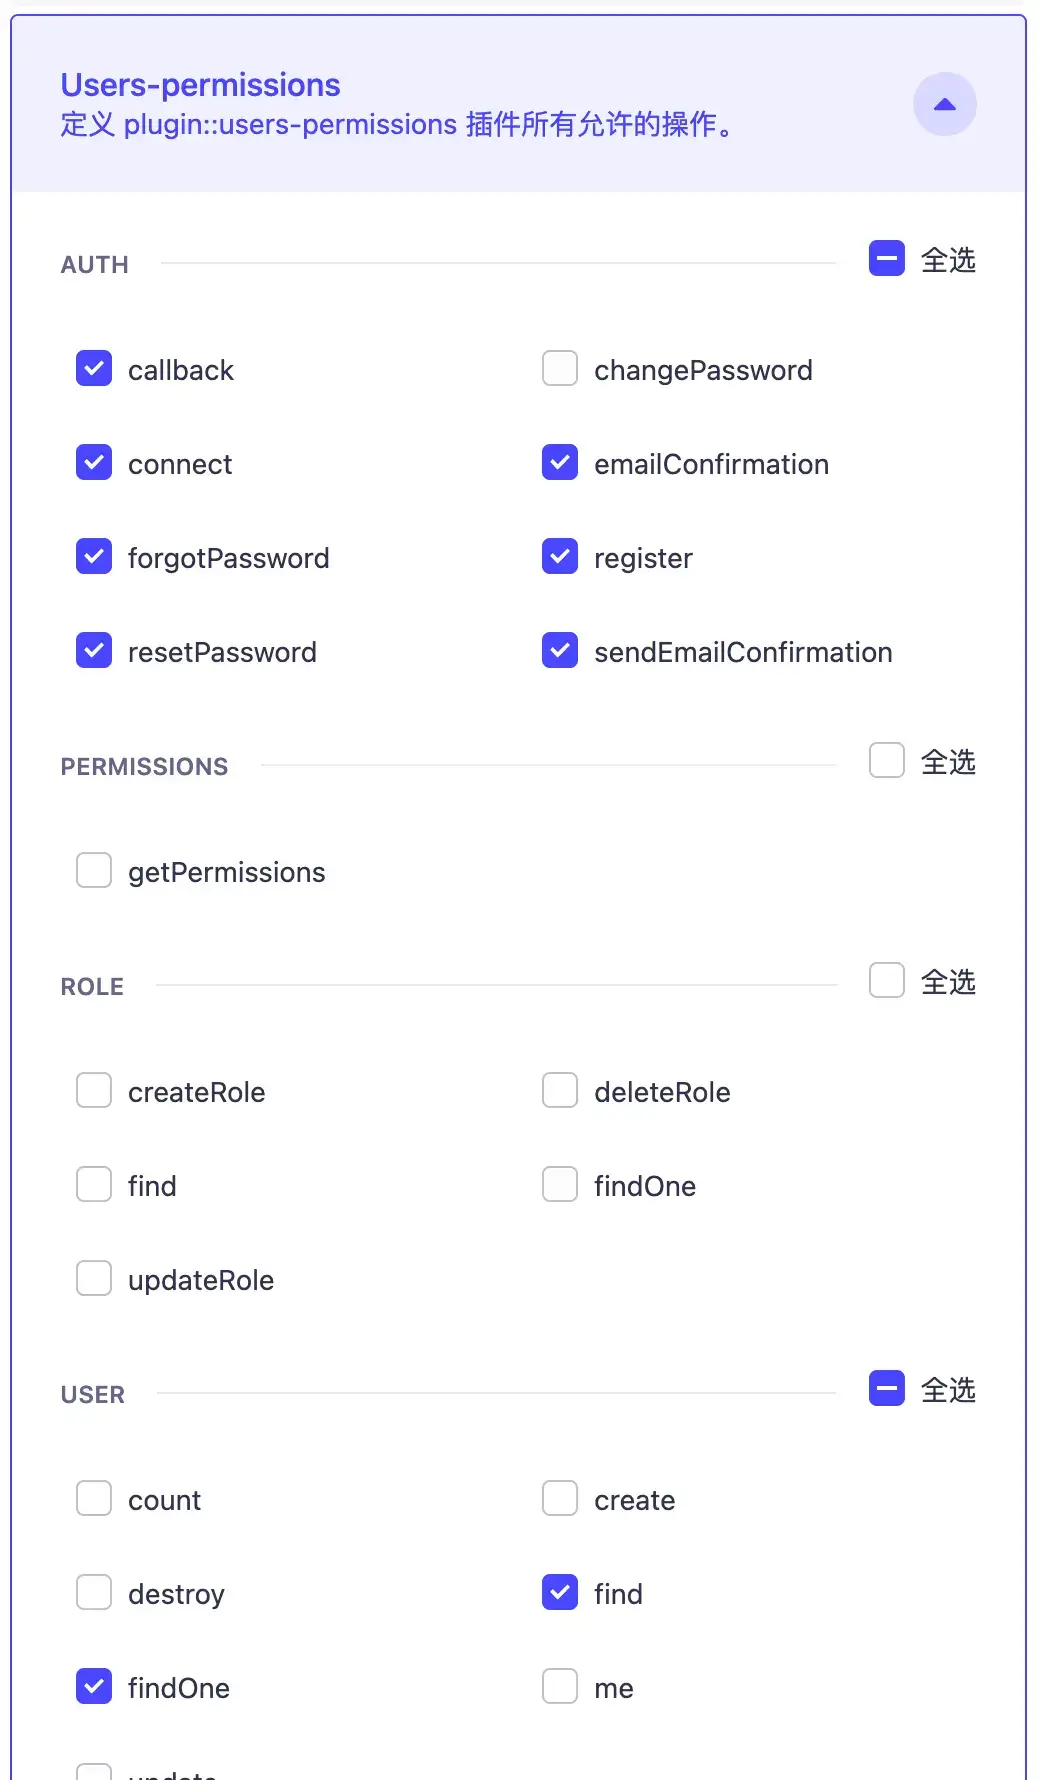Click the Users-permissions heading title
1044x1780 pixels.
(200, 85)
